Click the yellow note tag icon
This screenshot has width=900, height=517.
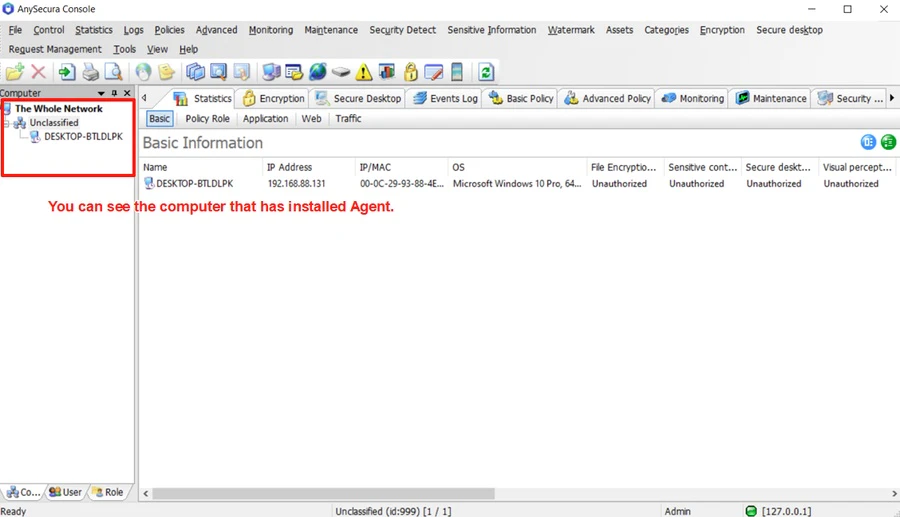[166, 72]
